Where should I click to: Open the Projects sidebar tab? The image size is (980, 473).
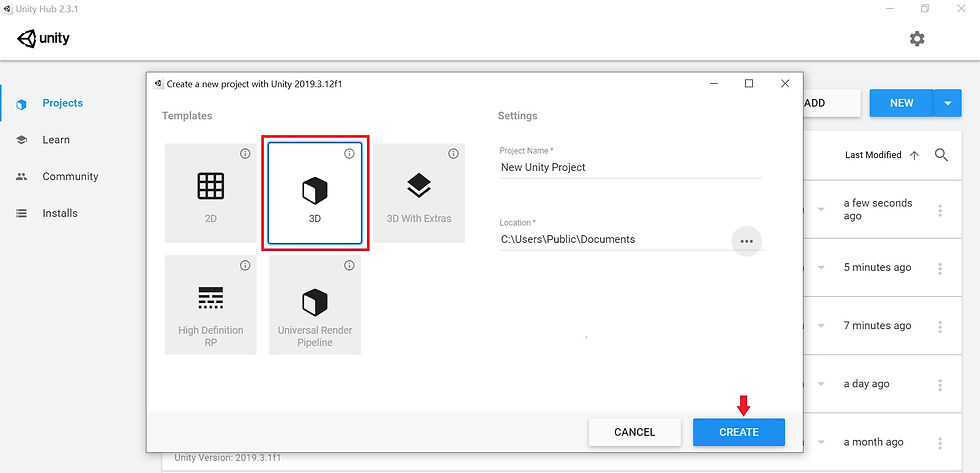(62, 103)
